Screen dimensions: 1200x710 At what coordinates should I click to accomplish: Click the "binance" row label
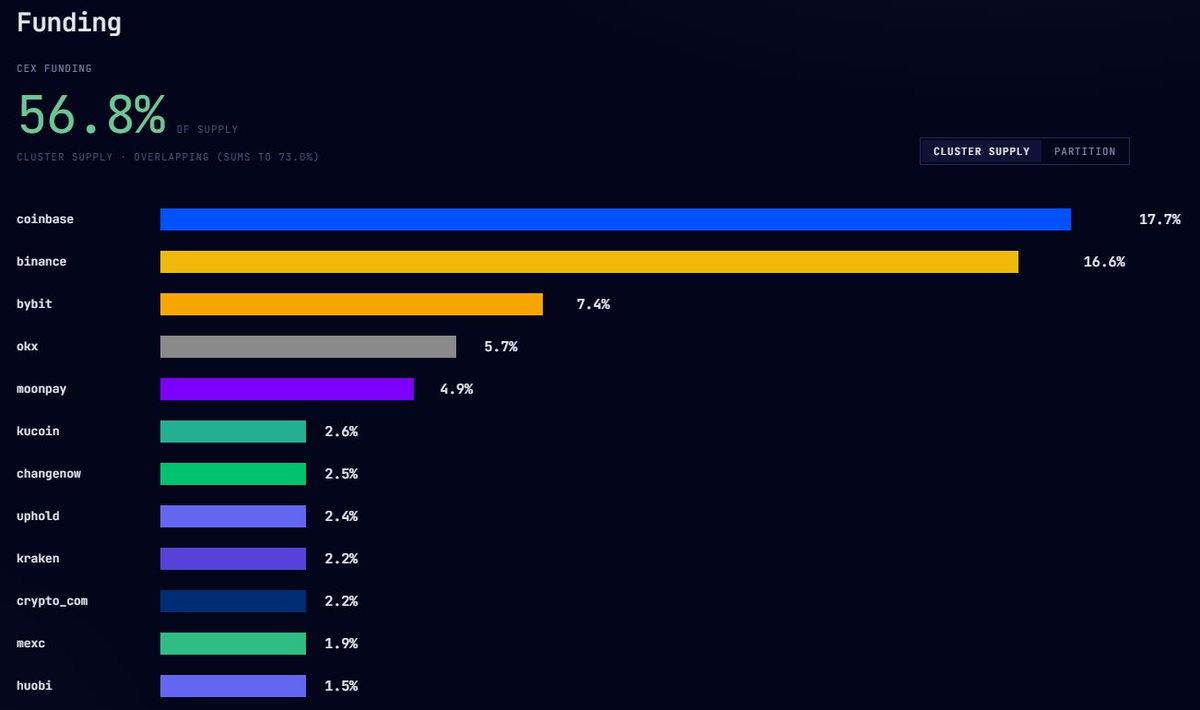42,262
